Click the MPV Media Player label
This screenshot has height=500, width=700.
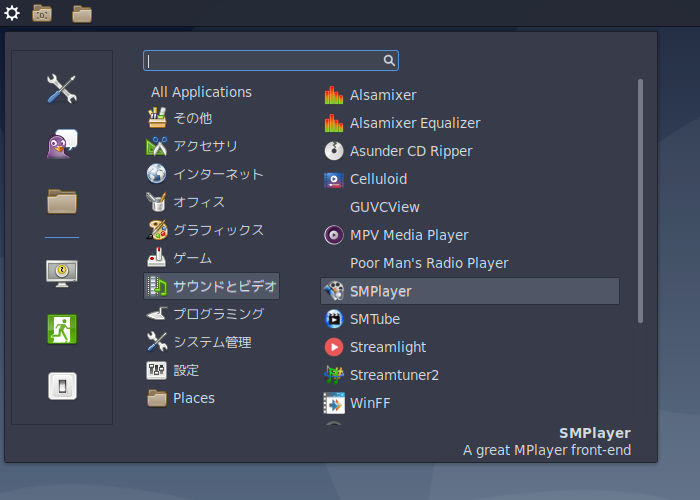tap(409, 235)
